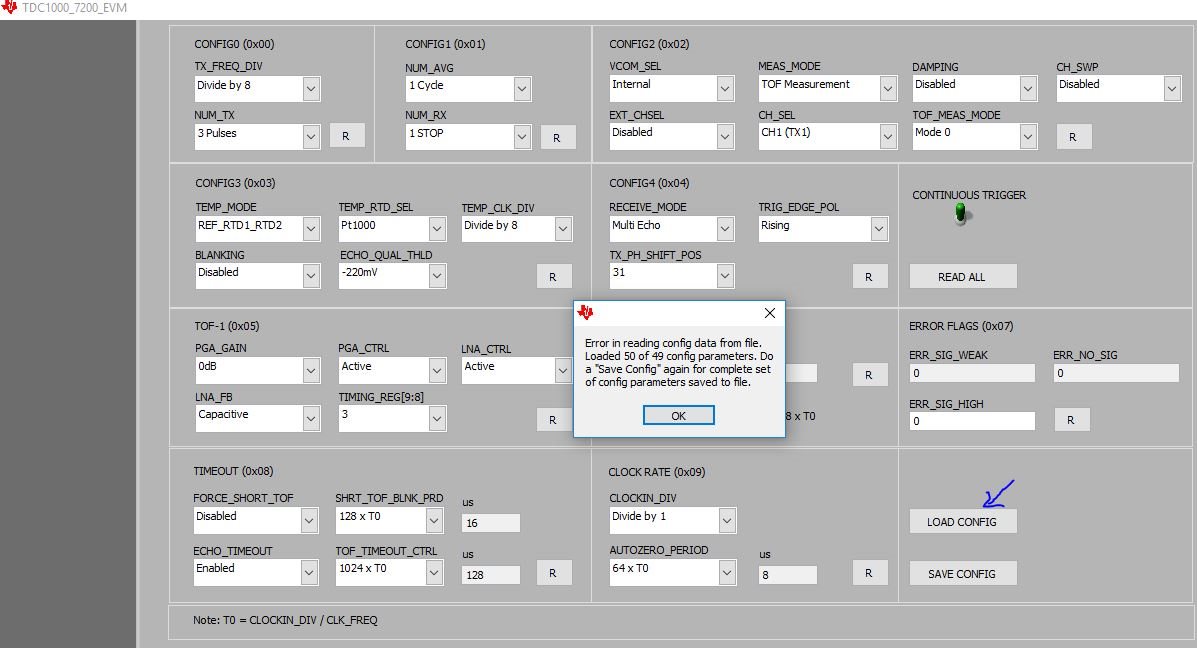Click SAVE CONFIG to store parameters
The height and width of the screenshot is (648, 1197).
pos(962,573)
